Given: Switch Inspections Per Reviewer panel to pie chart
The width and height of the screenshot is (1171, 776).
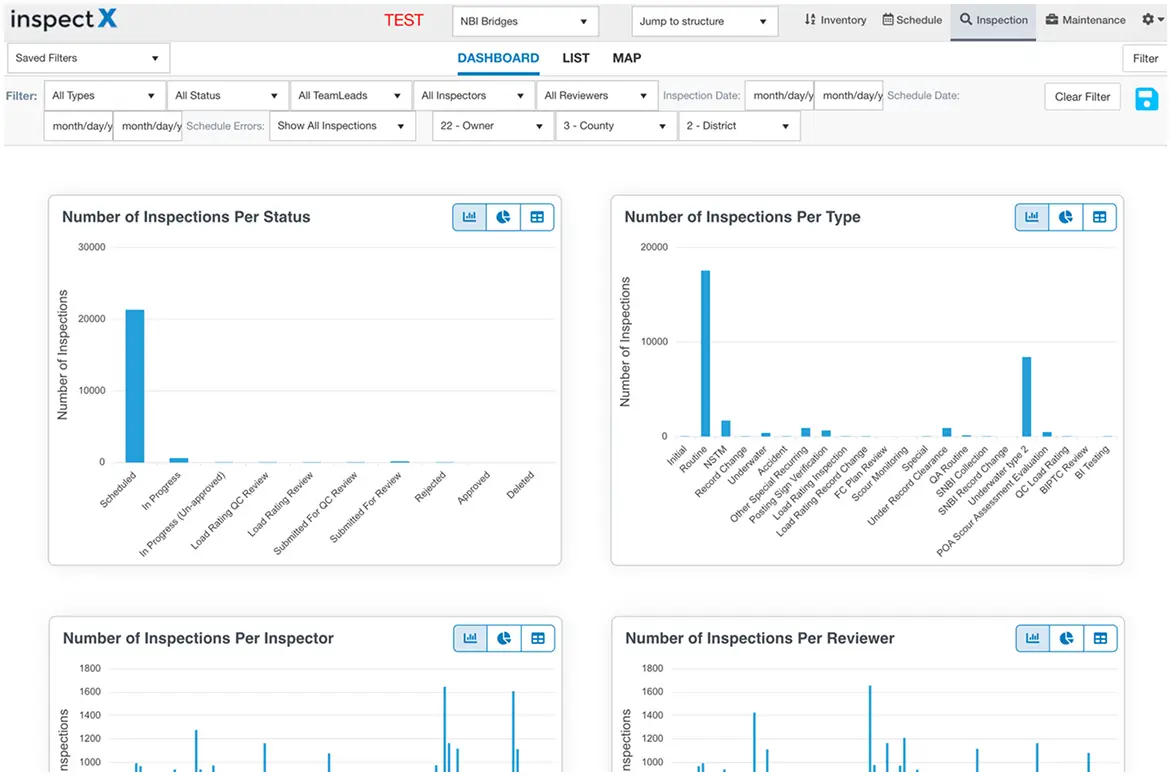Looking at the screenshot, I should (x=1065, y=637).
